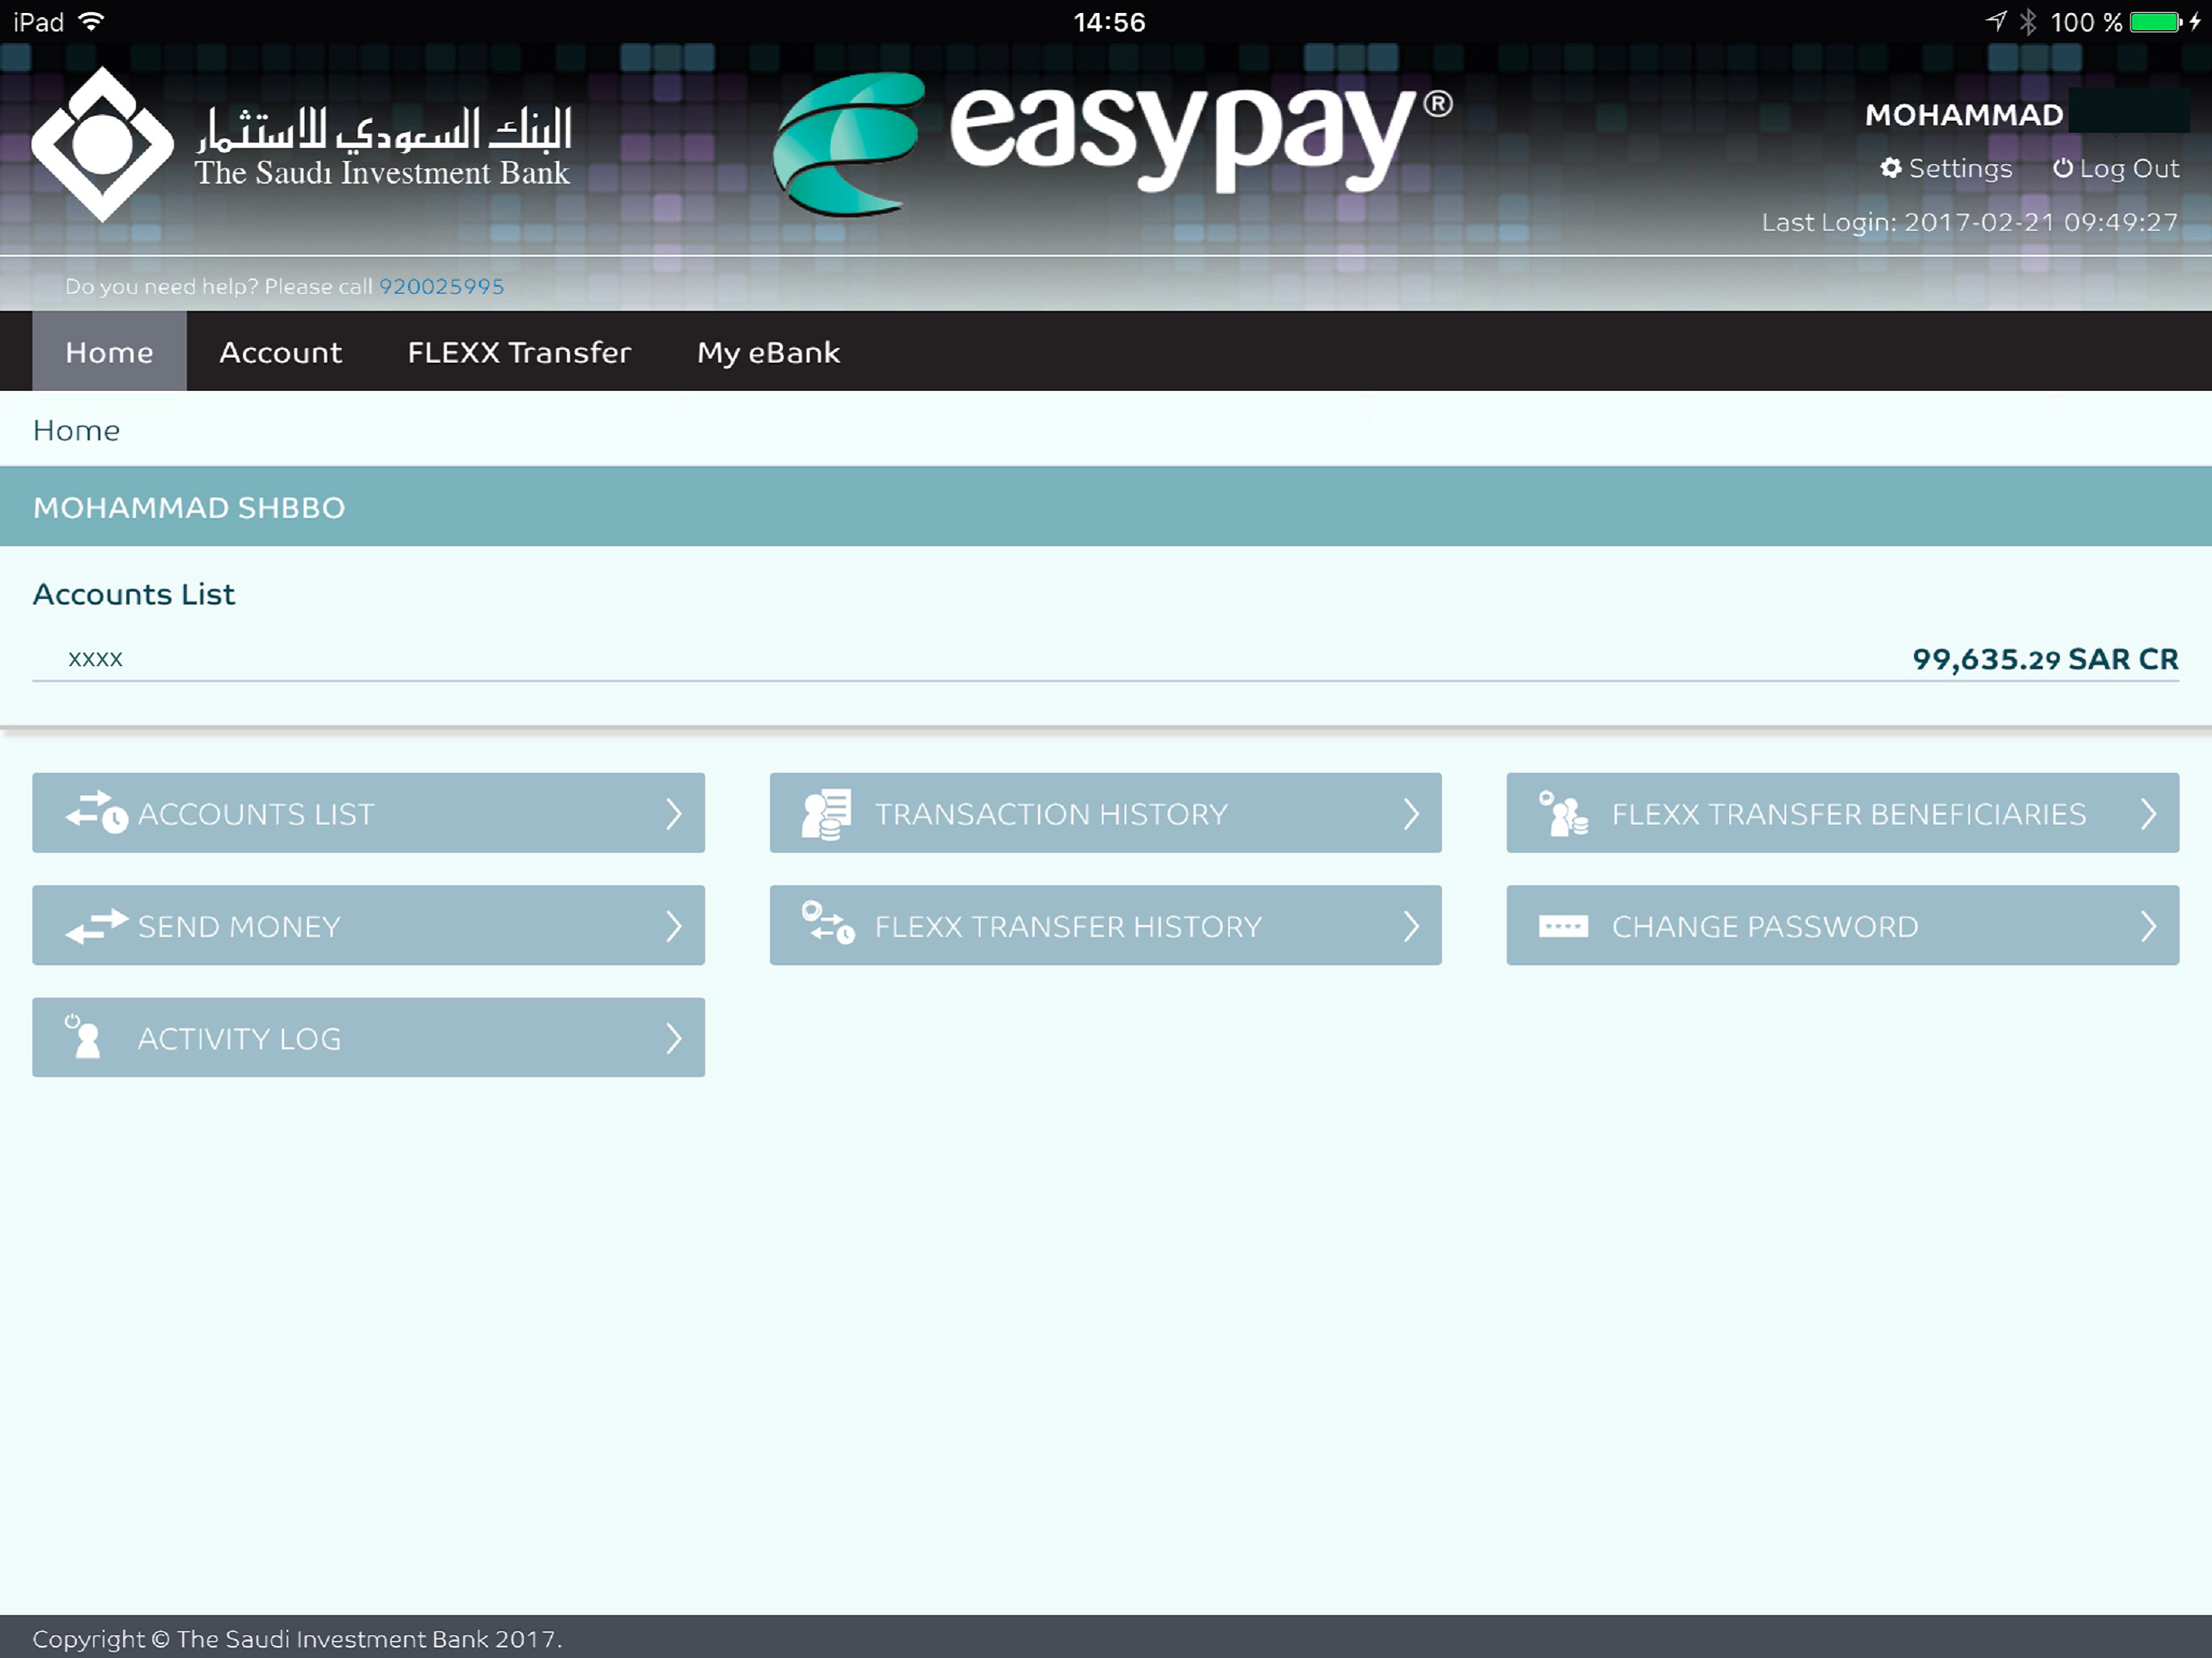Click the Change Password dots icon

1563,926
